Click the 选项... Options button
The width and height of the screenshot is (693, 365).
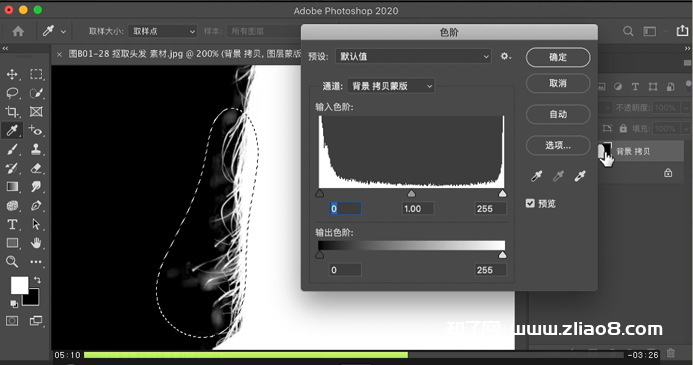tap(558, 145)
